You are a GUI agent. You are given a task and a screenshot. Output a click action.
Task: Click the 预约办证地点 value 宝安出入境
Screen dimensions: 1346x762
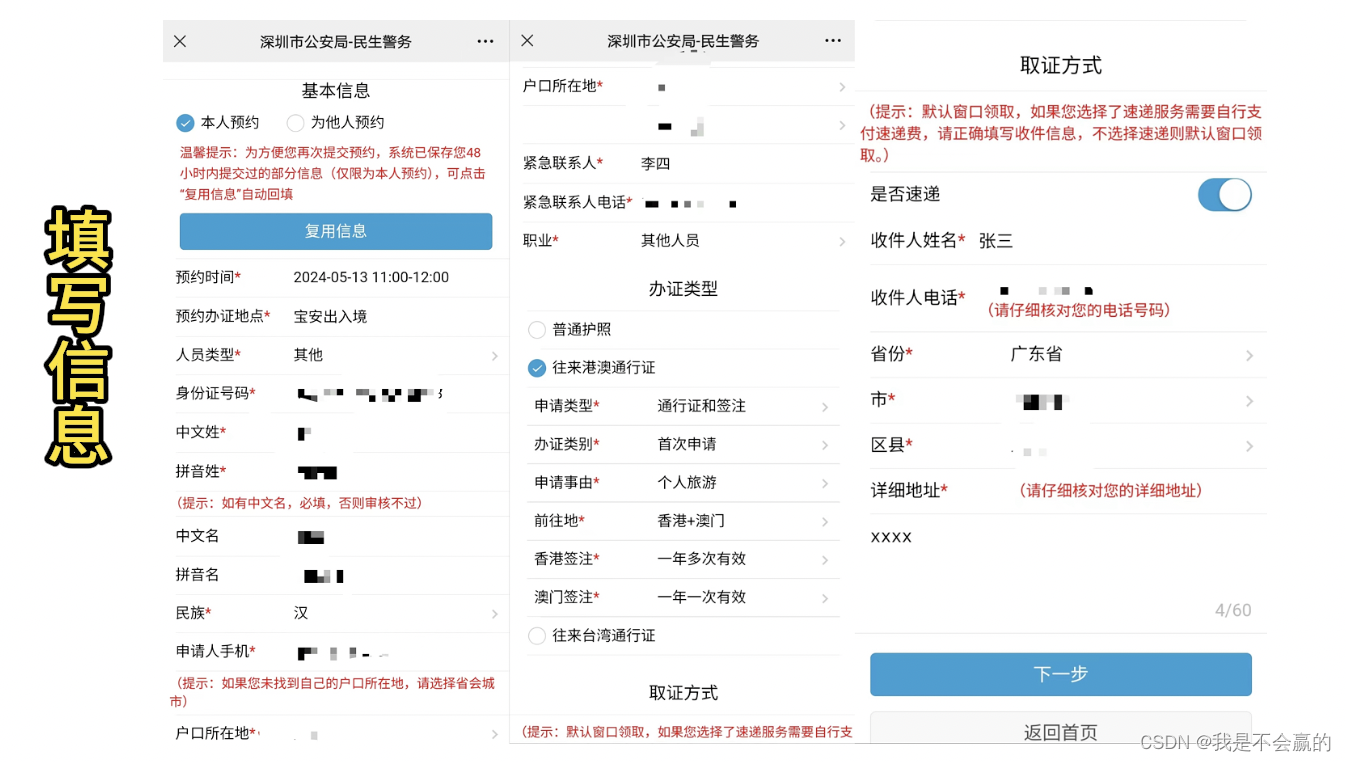pyautogui.click(x=330, y=316)
